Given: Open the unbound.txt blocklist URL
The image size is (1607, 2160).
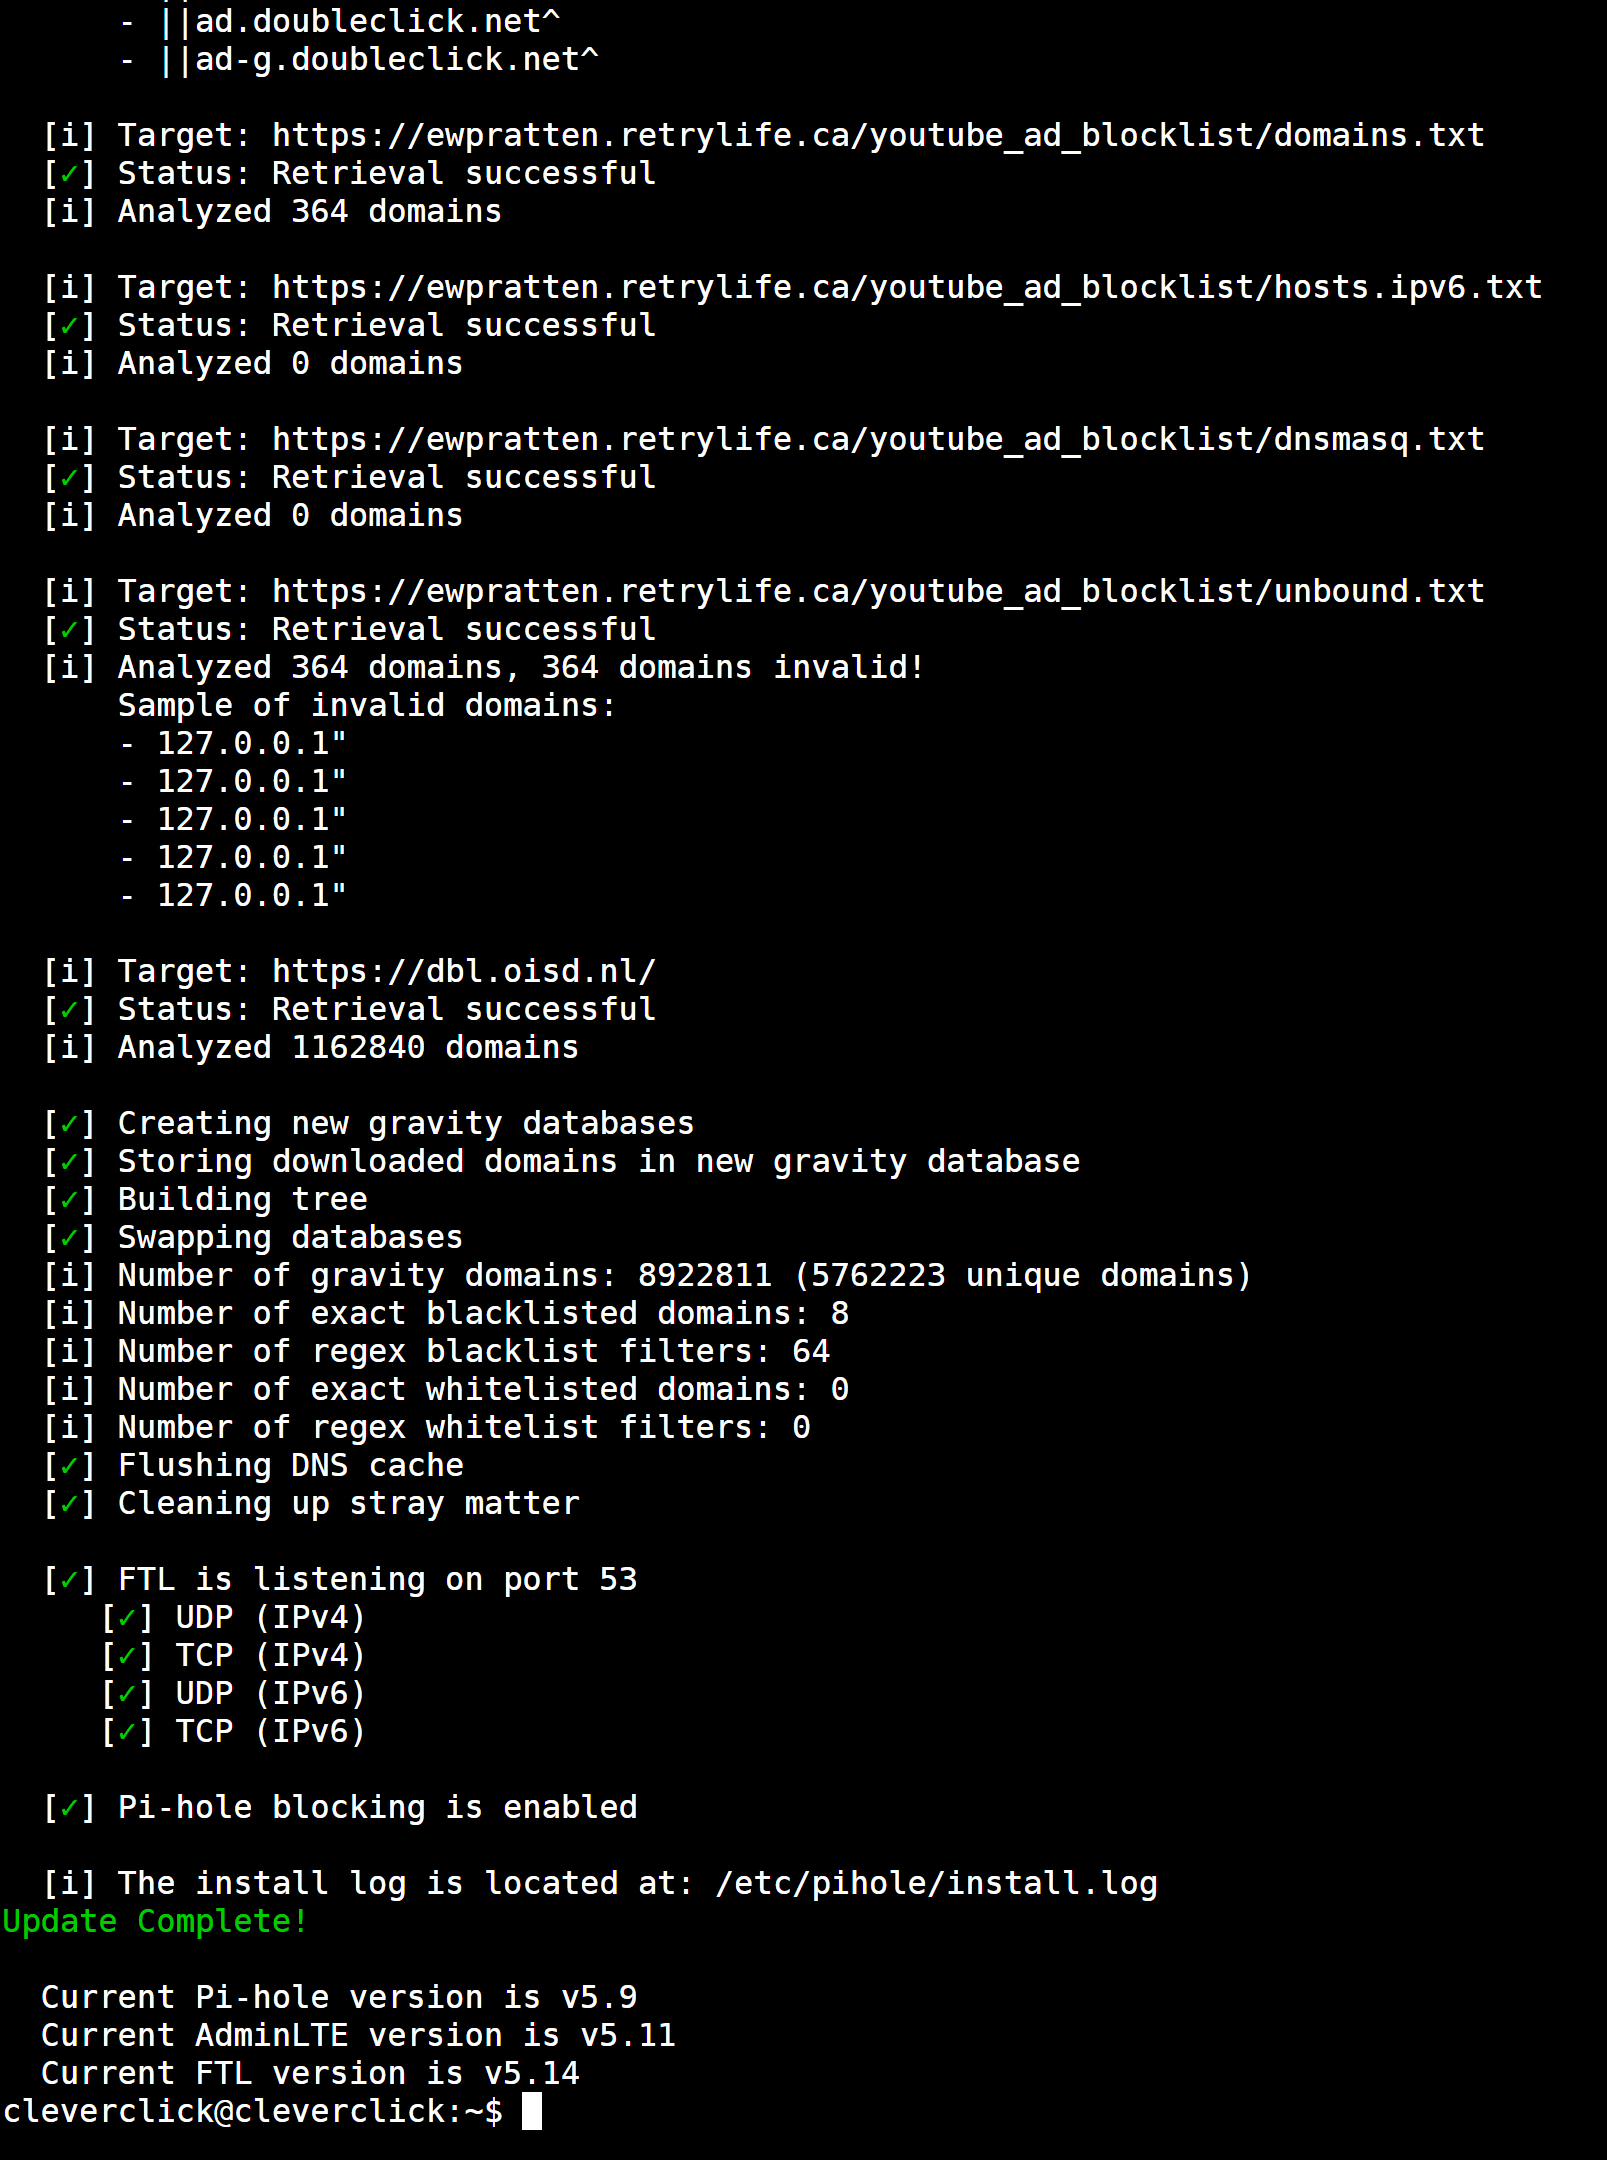Looking at the screenshot, I should pyautogui.click(x=877, y=591).
